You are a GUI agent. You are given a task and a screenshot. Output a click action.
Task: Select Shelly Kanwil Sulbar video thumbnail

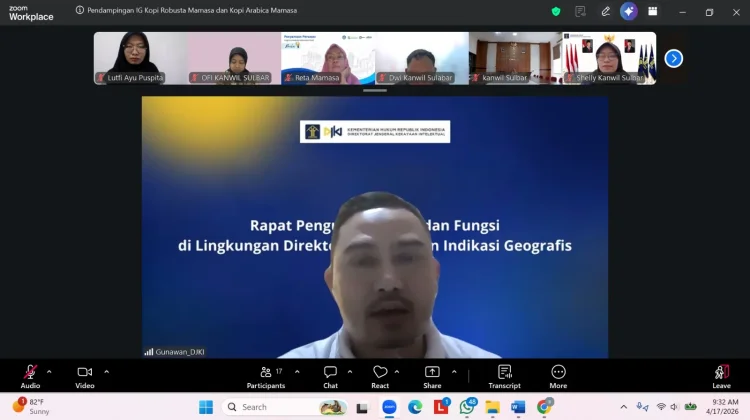coord(609,58)
